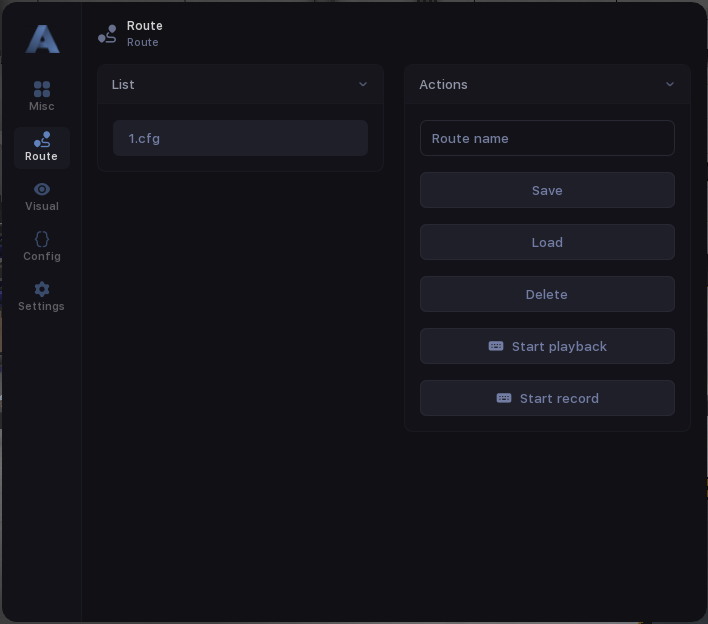Click keyboard hotkey icon beside Start record
The image size is (708, 624).
pyautogui.click(x=504, y=398)
